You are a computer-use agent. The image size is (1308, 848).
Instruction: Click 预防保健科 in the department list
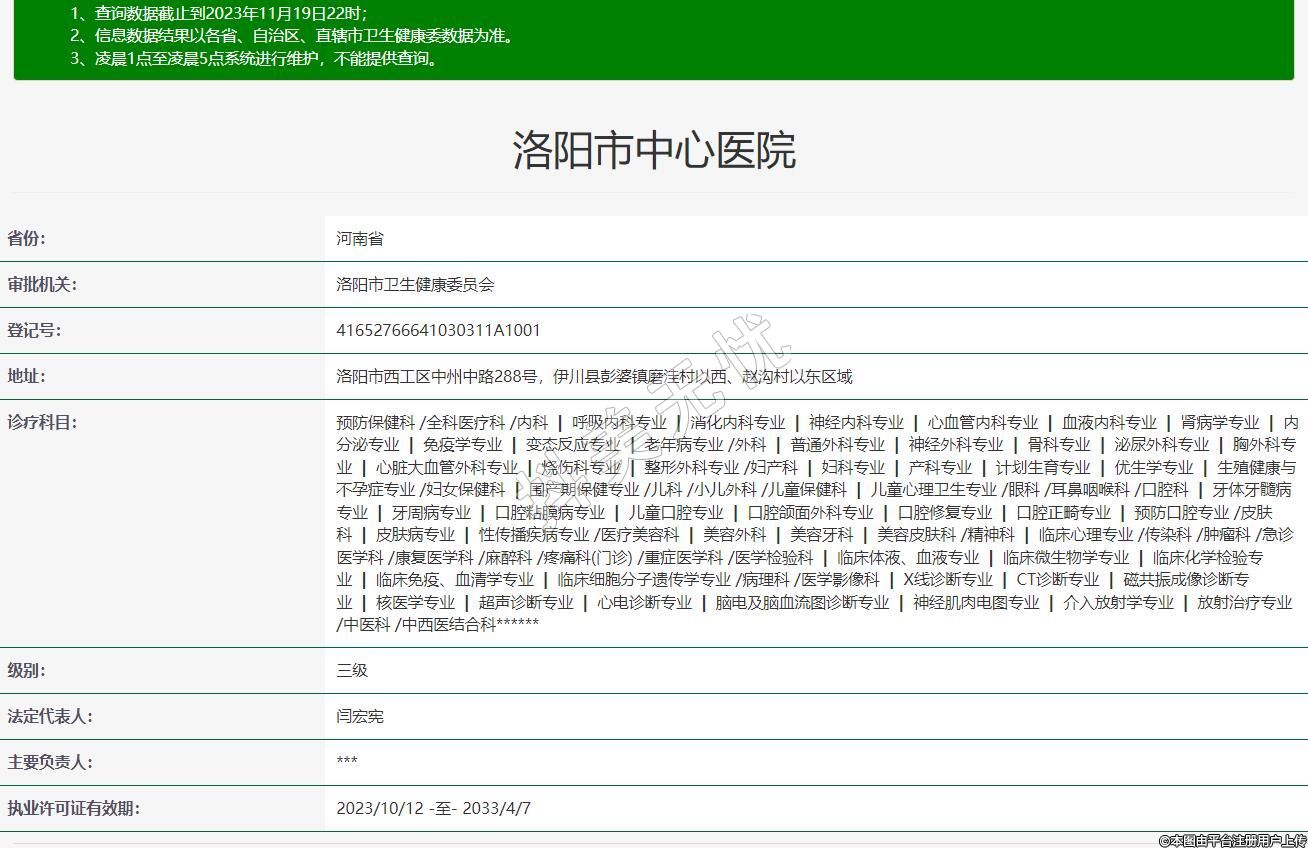tap(375, 423)
